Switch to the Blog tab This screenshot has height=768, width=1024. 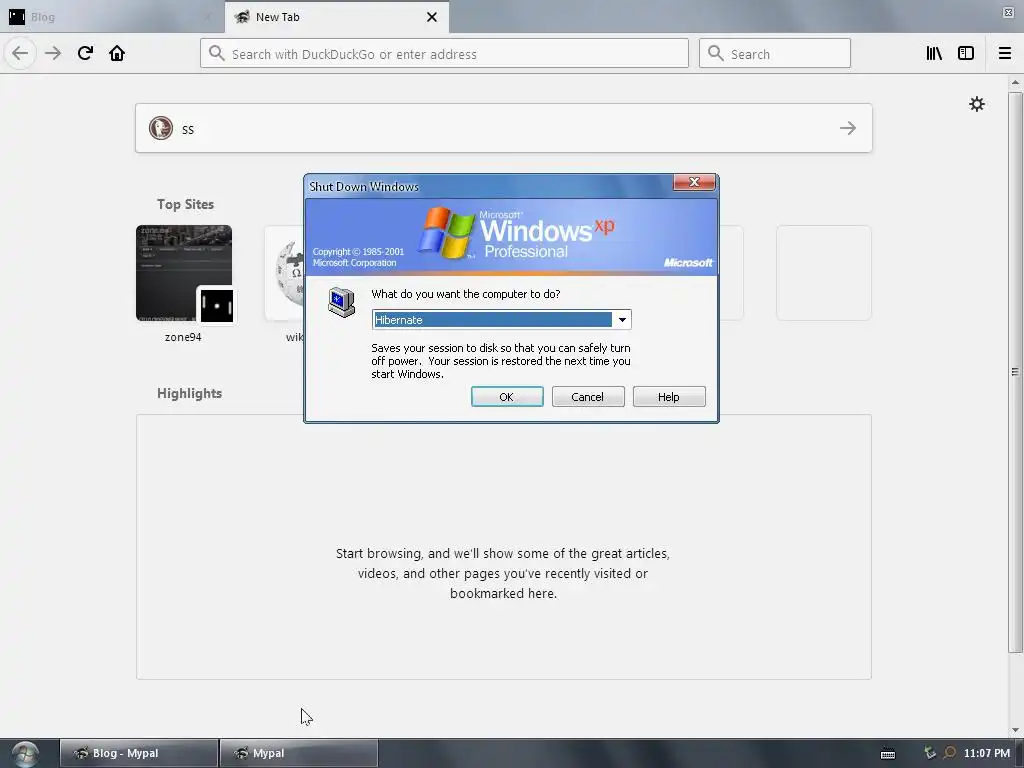[111, 17]
